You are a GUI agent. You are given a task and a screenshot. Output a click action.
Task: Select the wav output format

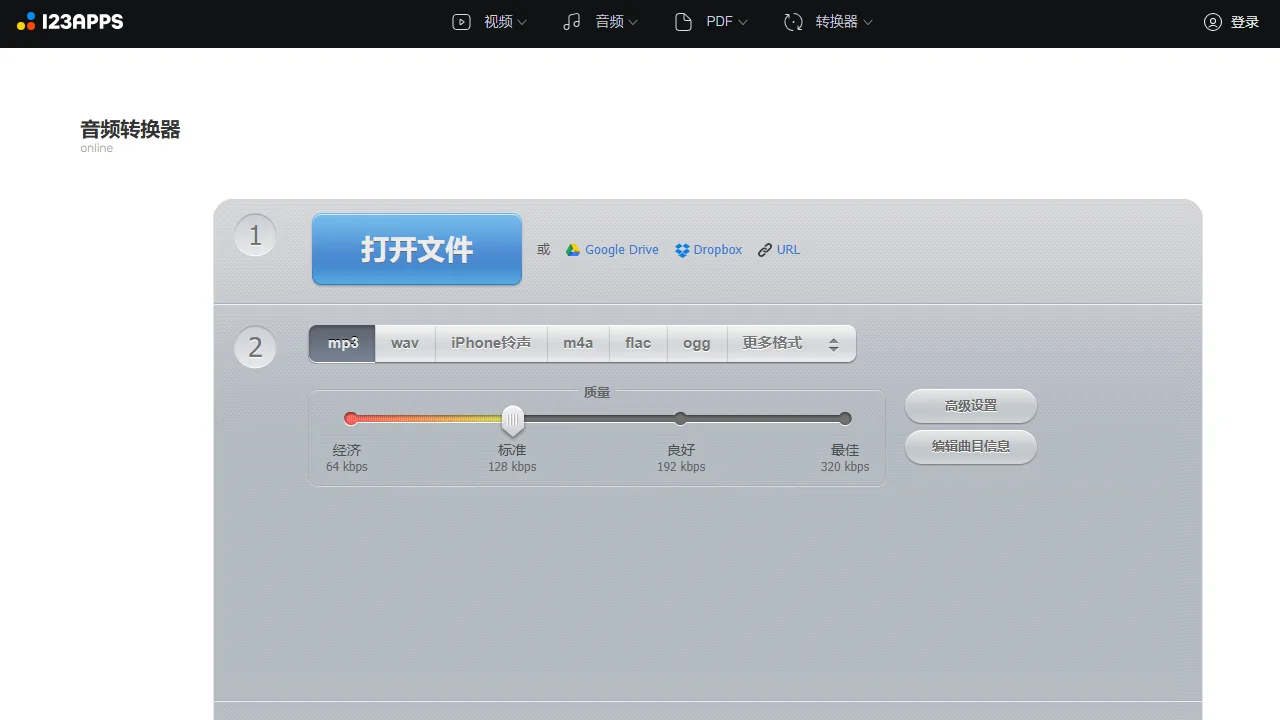(404, 343)
